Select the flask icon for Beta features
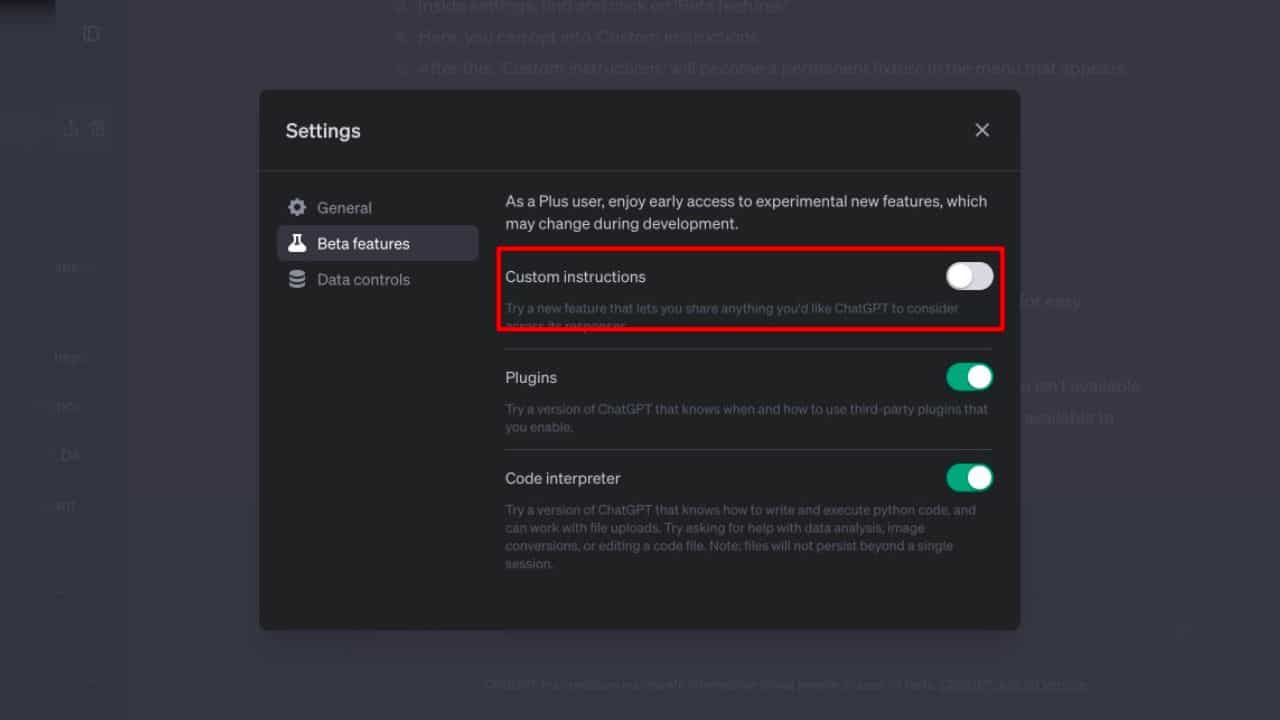The width and height of the screenshot is (1280, 720). 298,243
